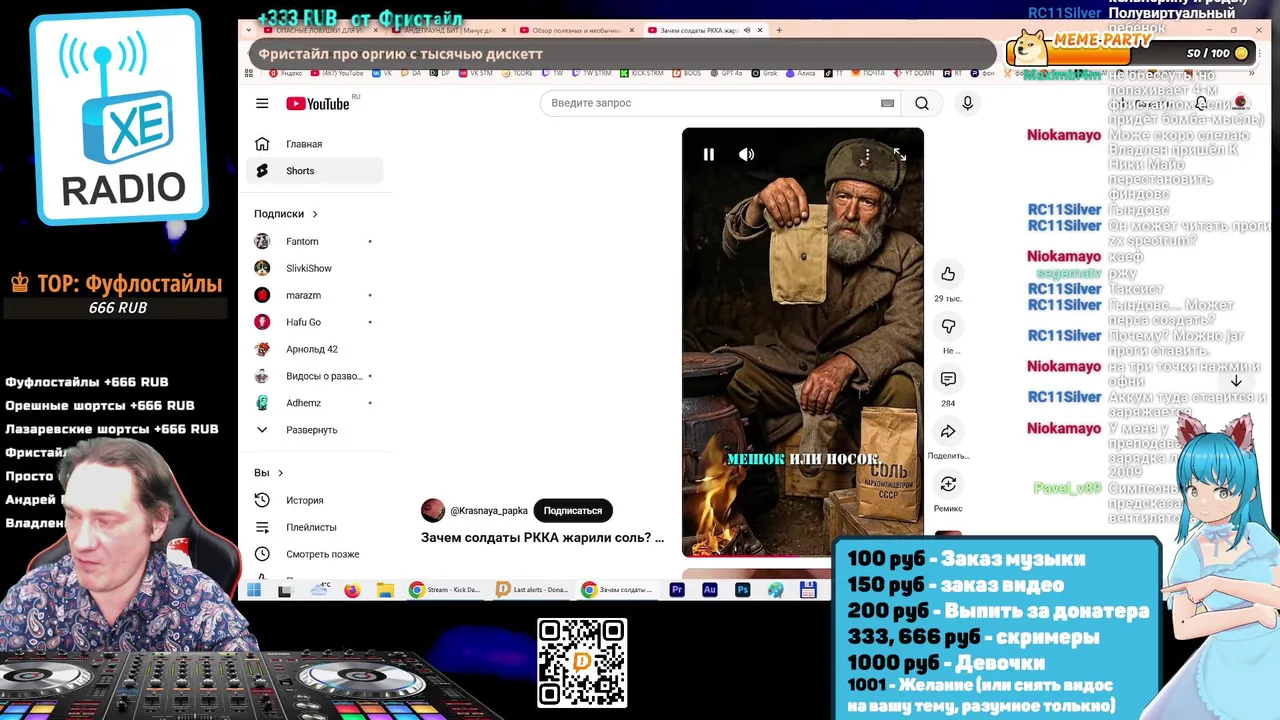Open Adobe Audition from taskbar

(710, 590)
